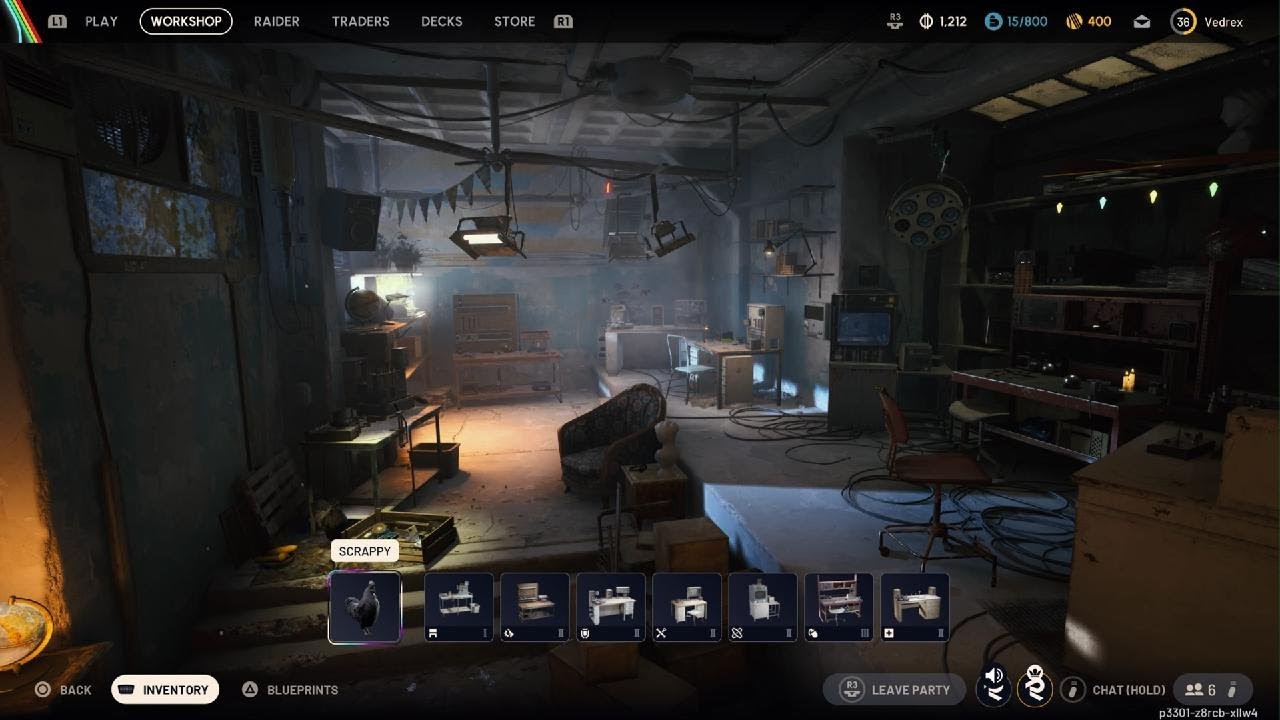Click the R3 icon inside LEAVE PARTY
The image size is (1280, 720).
(852, 689)
